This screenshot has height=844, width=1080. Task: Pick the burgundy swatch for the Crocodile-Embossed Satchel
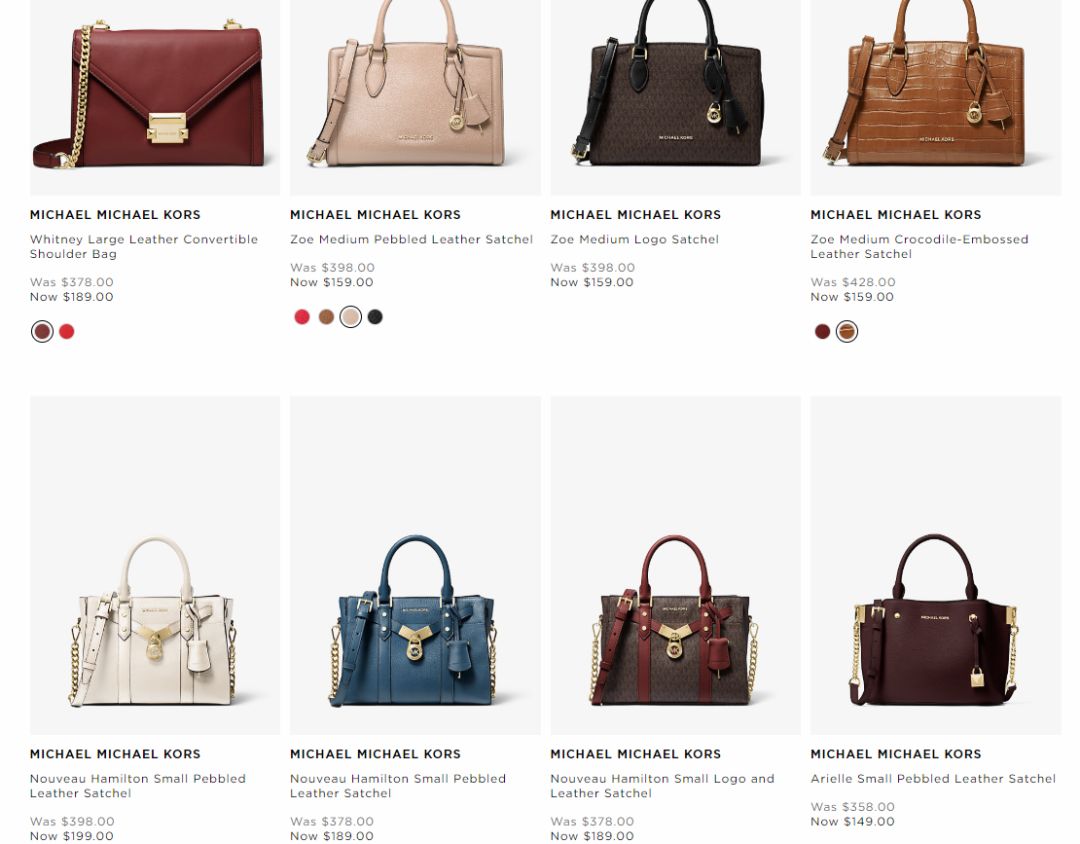point(822,331)
